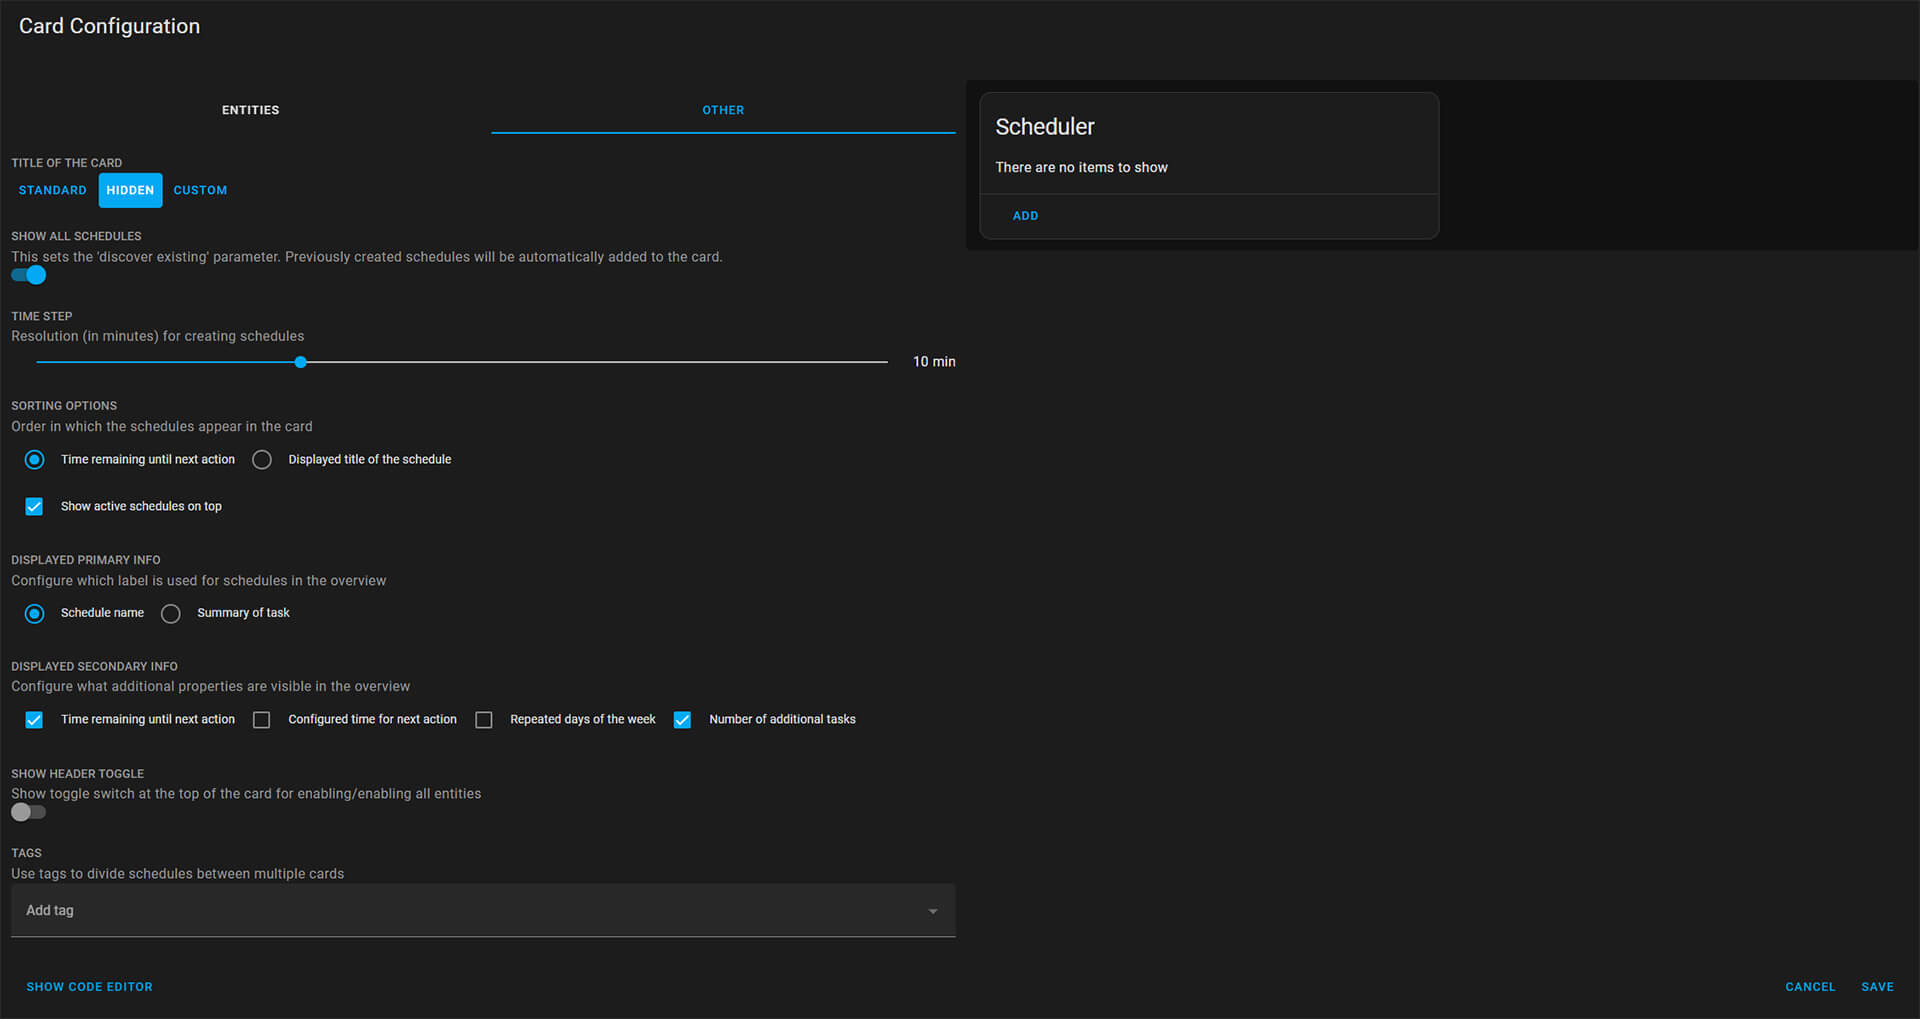Toggle Show All Schedules switch
This screenshot has height=1019, width=1920.
pyautogui.click(x=29, y=275)
